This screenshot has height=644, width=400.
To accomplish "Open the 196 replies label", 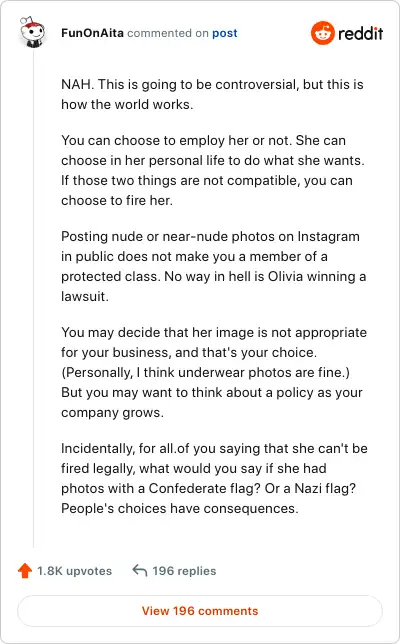I will pos(184,571).
